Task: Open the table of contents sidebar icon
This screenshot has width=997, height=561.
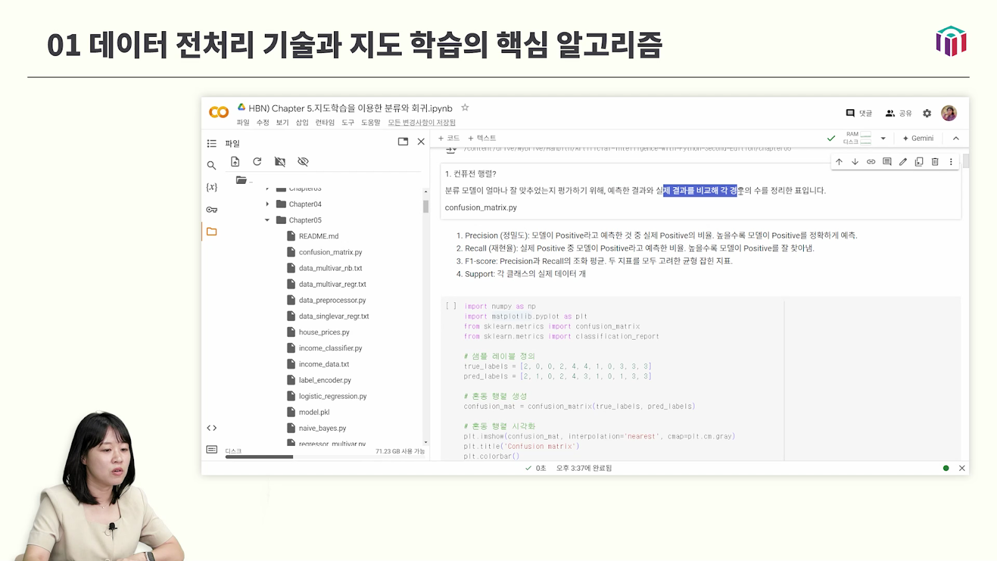Action: [212, 143]
